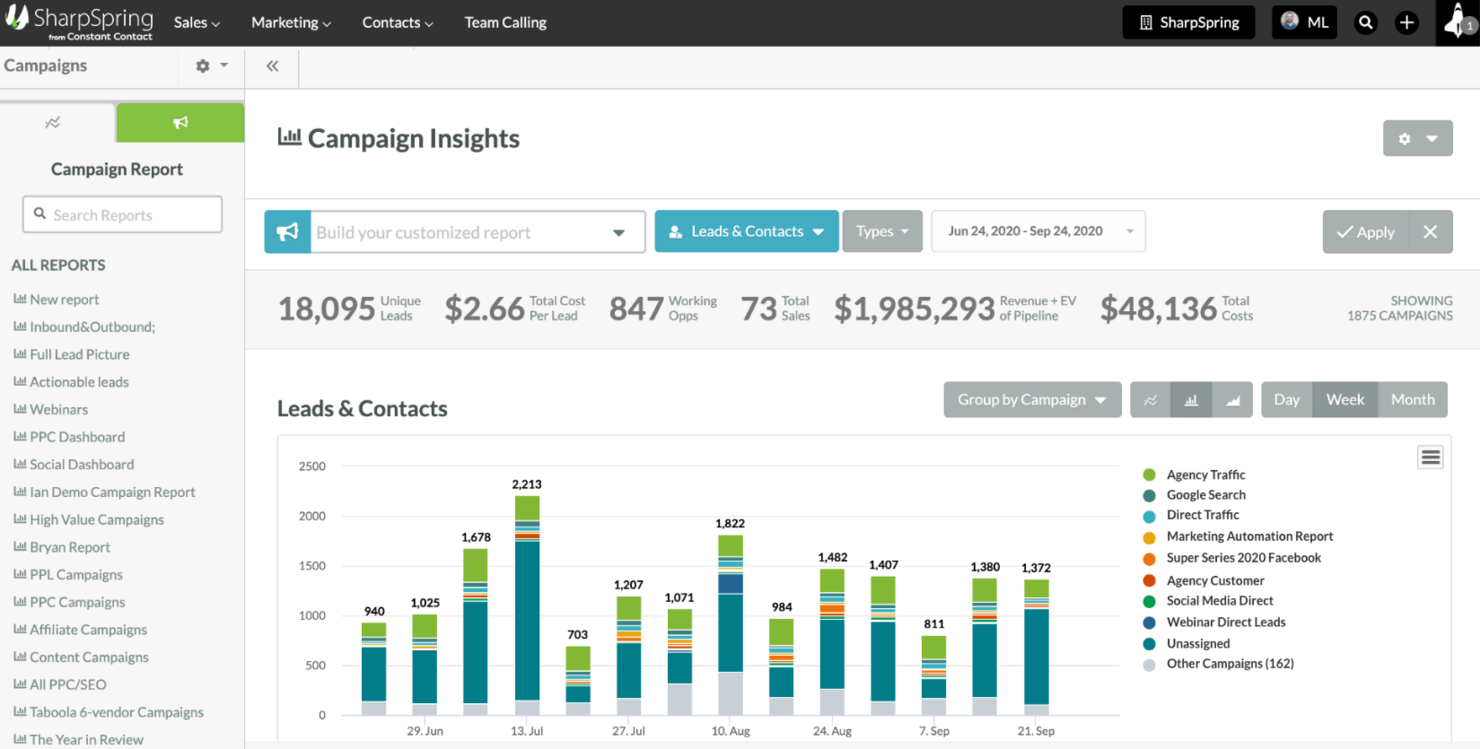Open SharpSpring account switcher button

[x=1189, y=22]
